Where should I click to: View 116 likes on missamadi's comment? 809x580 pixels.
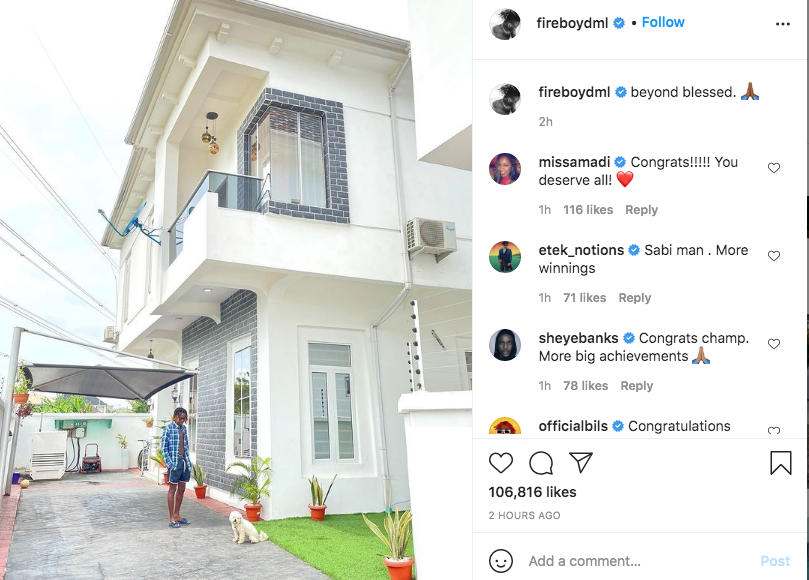[x=588, y=210]
